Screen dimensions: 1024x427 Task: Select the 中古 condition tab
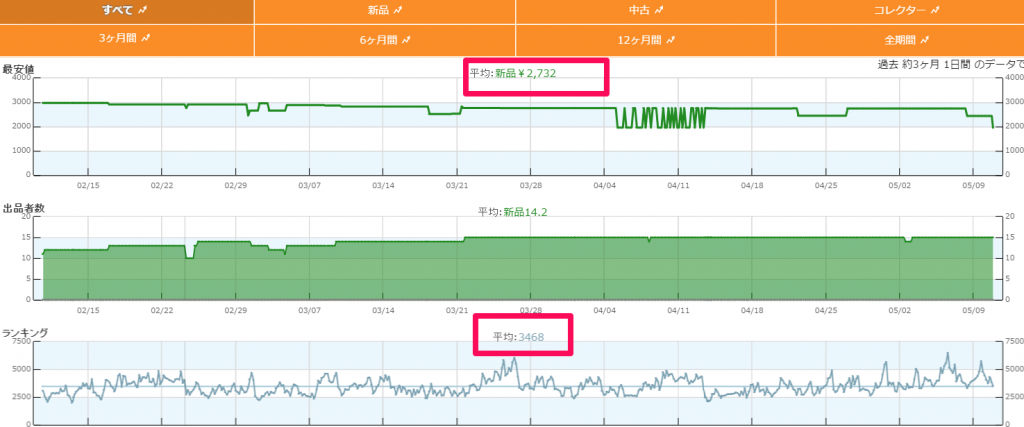point(638,10)
